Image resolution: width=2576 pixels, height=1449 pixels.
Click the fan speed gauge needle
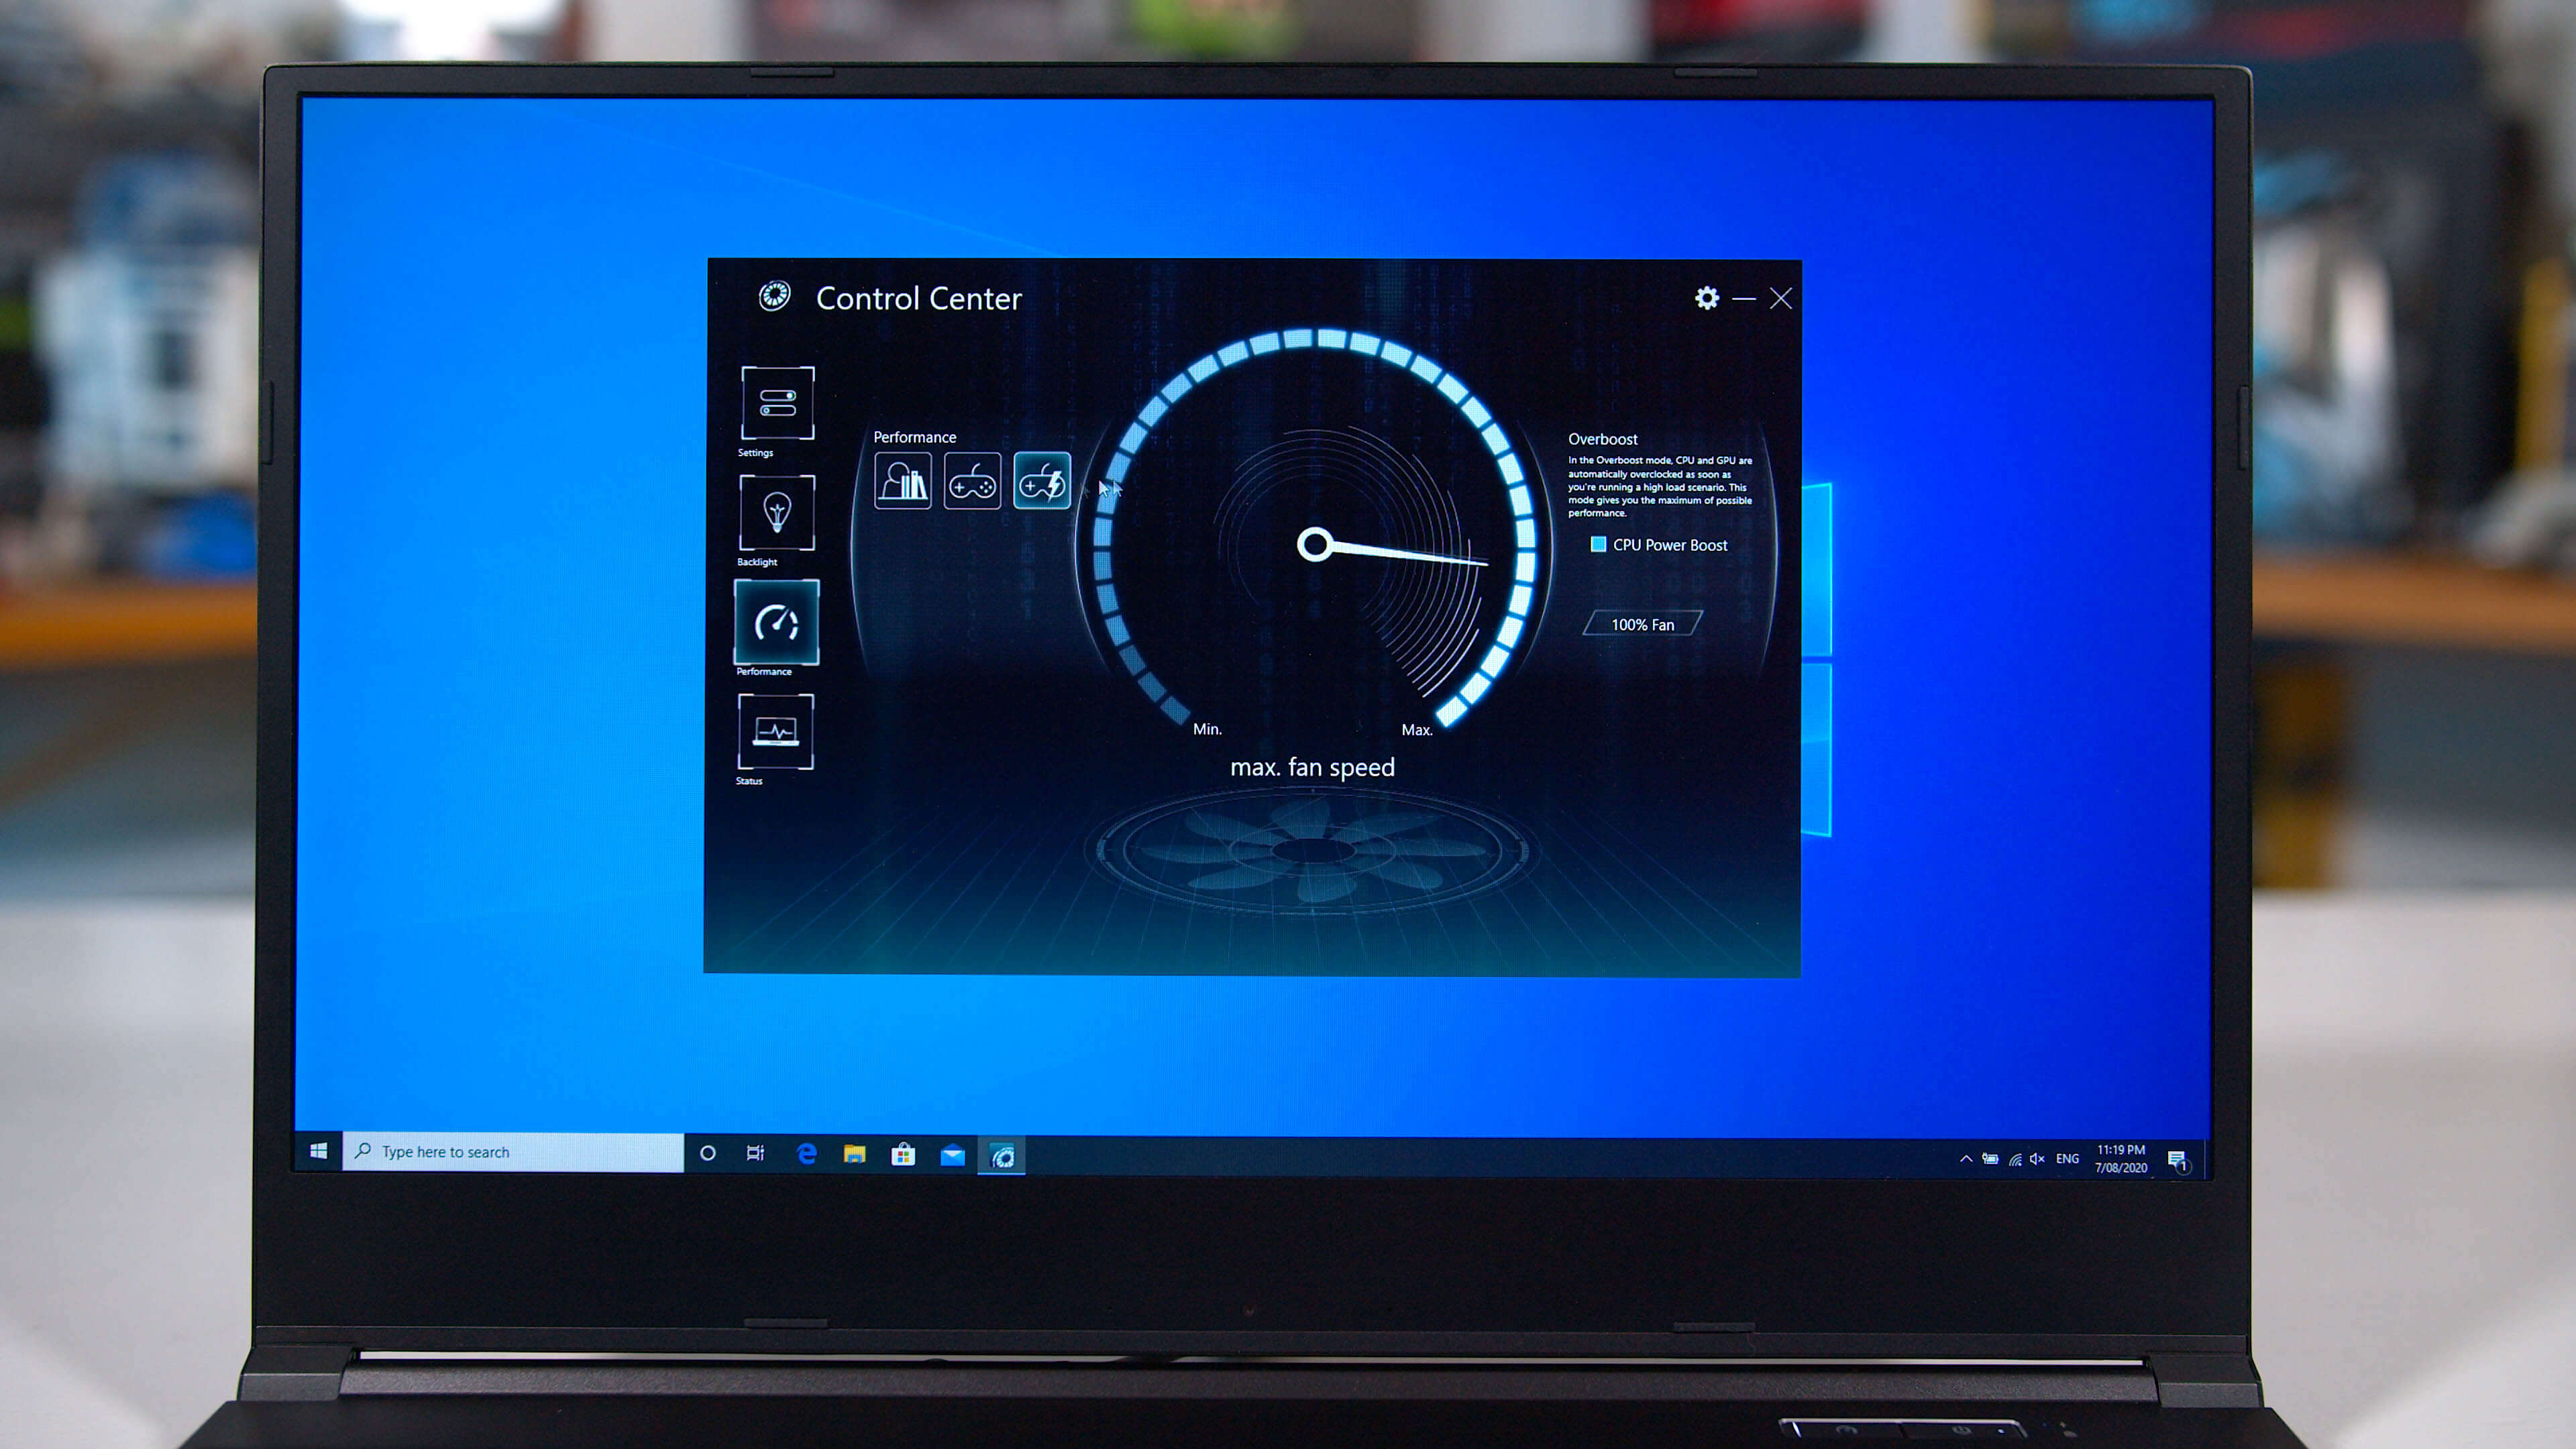pos(1400,553)
